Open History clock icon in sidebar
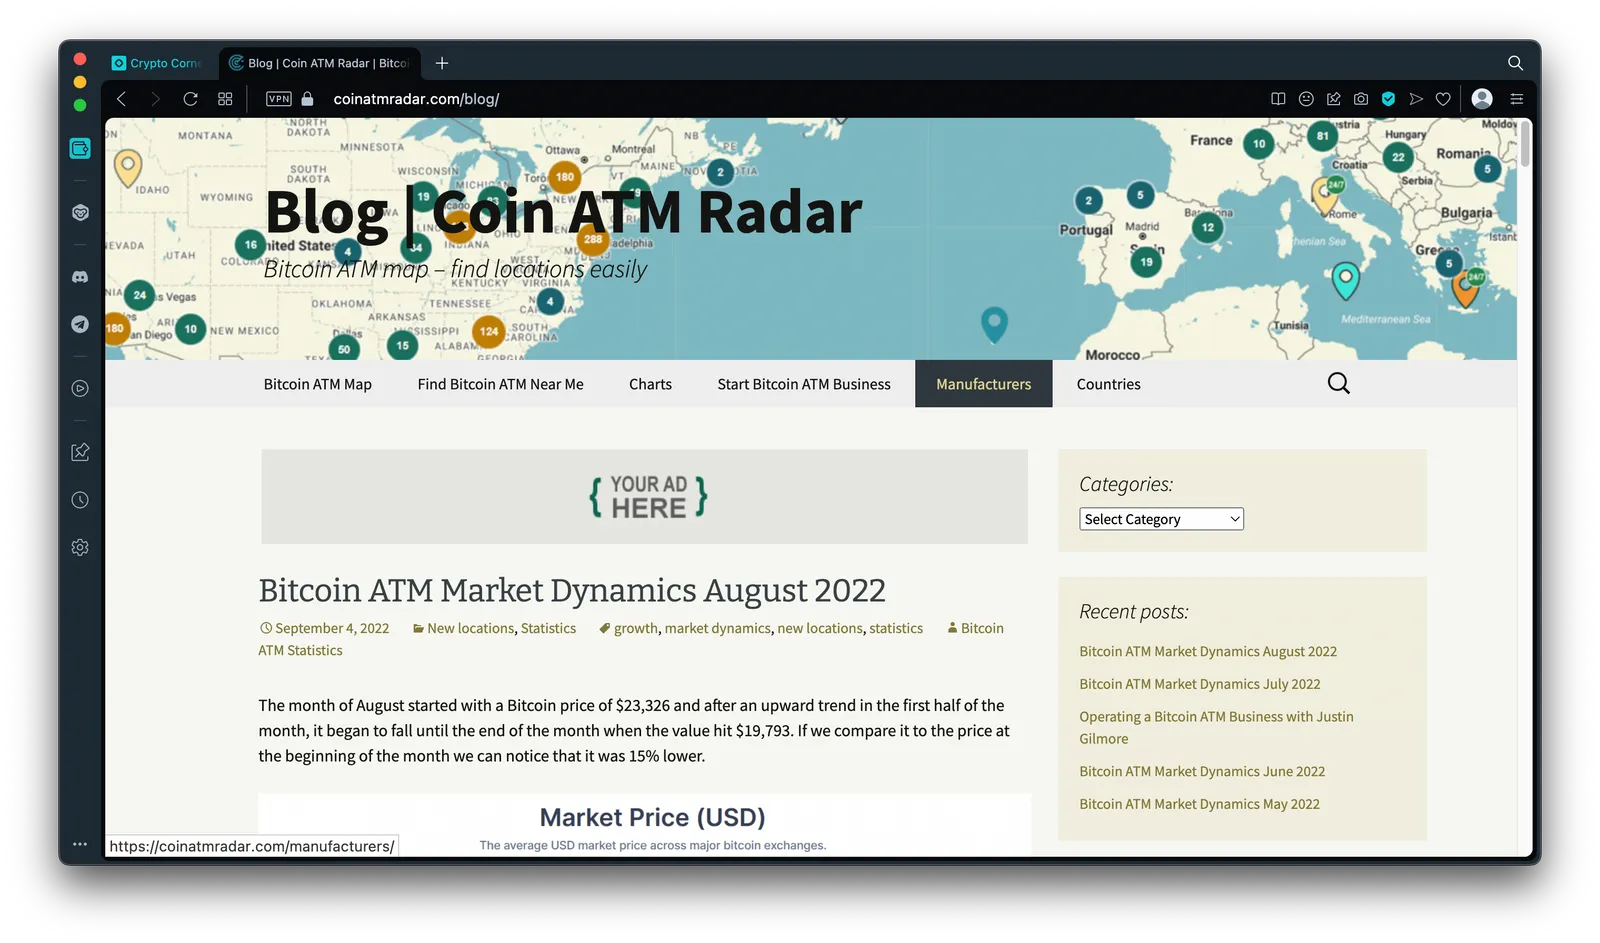This screenshot has height=943, width=1600. point(80,500)
